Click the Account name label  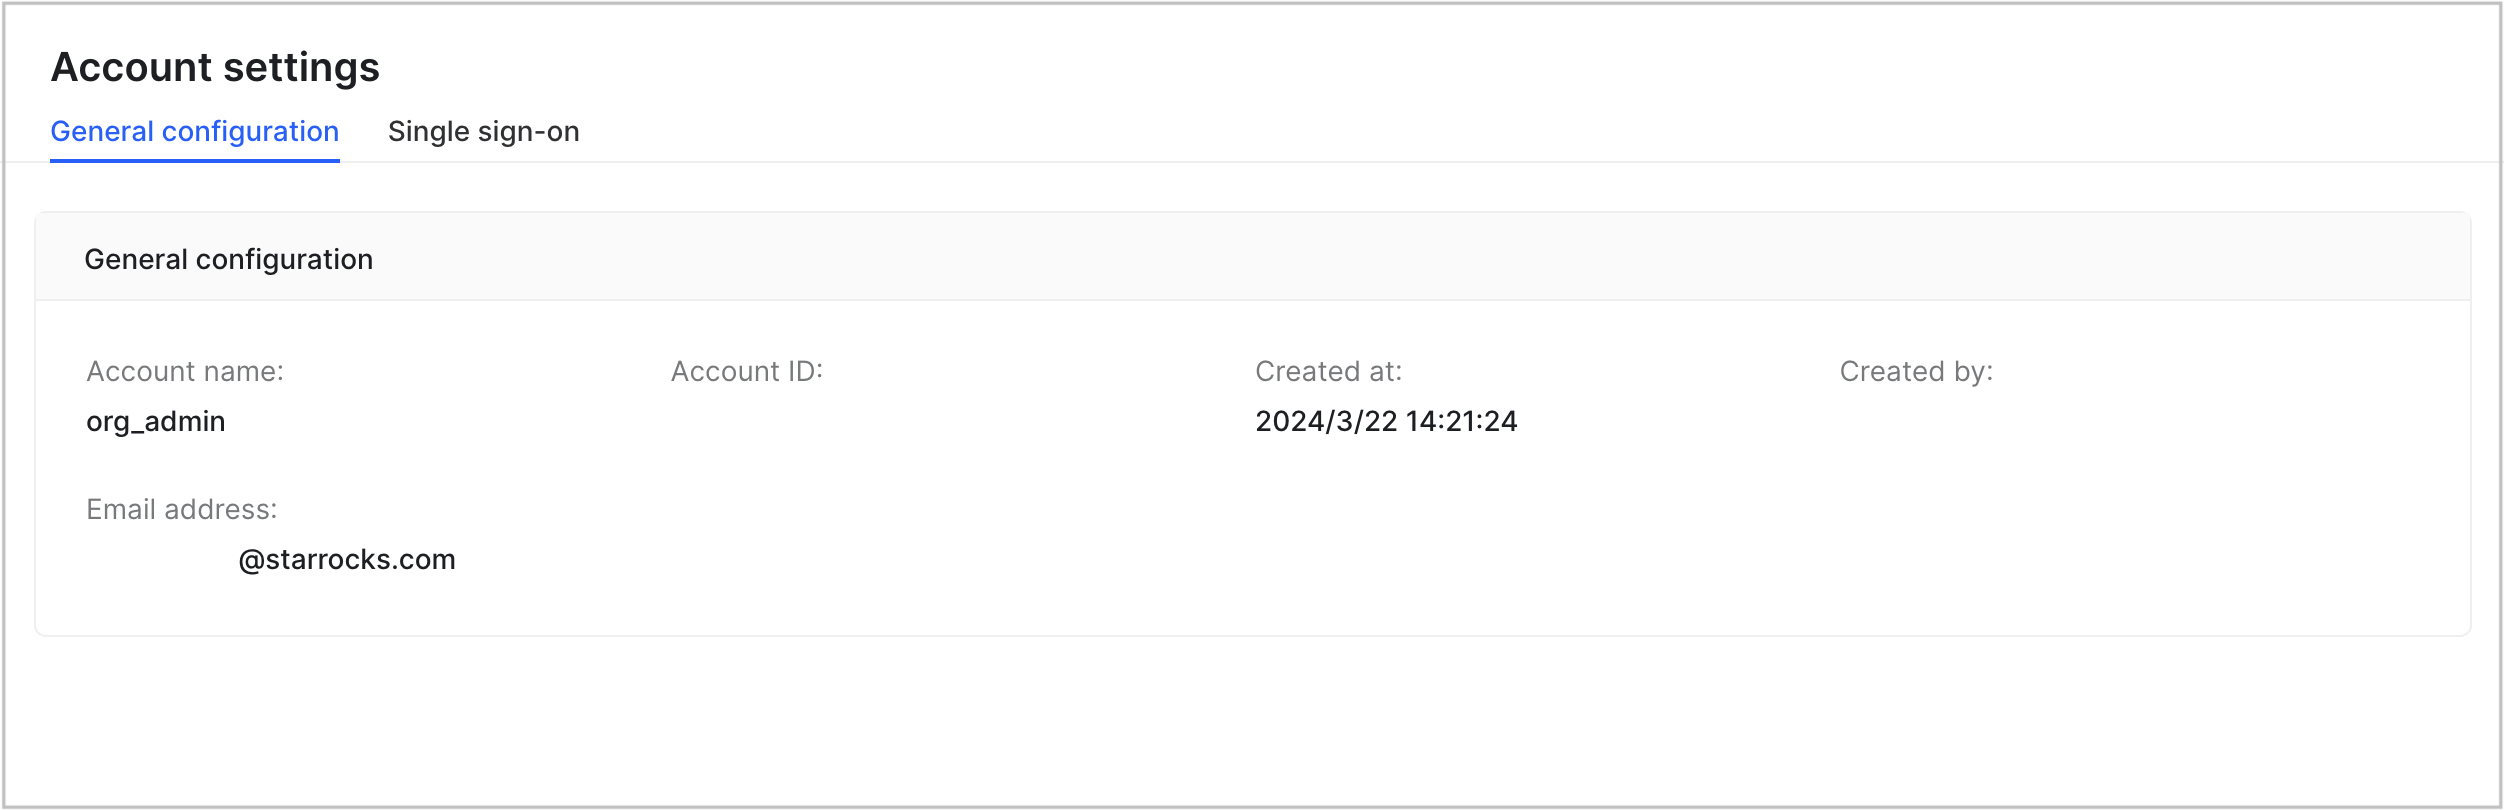click(184, 370)
